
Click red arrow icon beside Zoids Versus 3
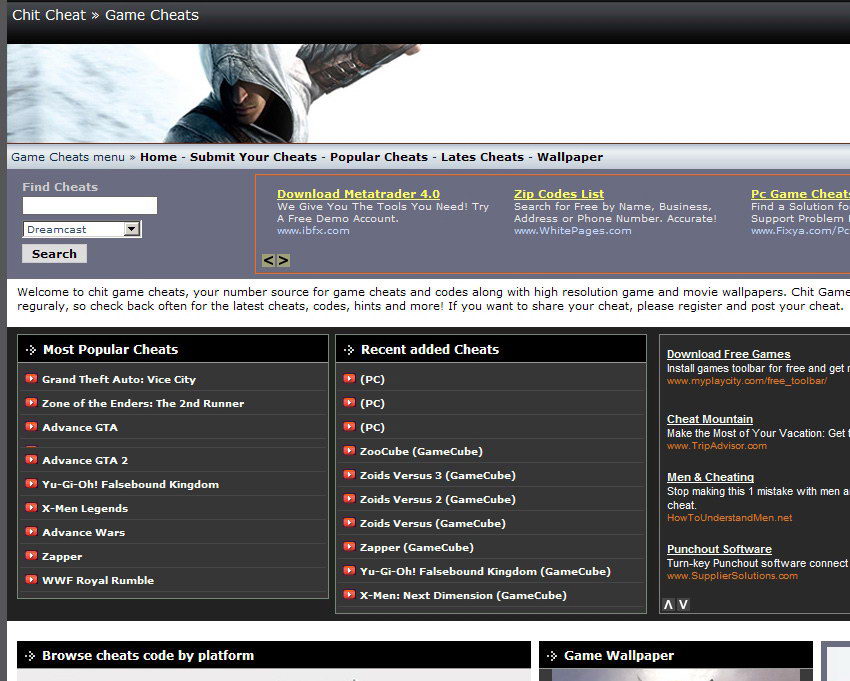point(349,474)
